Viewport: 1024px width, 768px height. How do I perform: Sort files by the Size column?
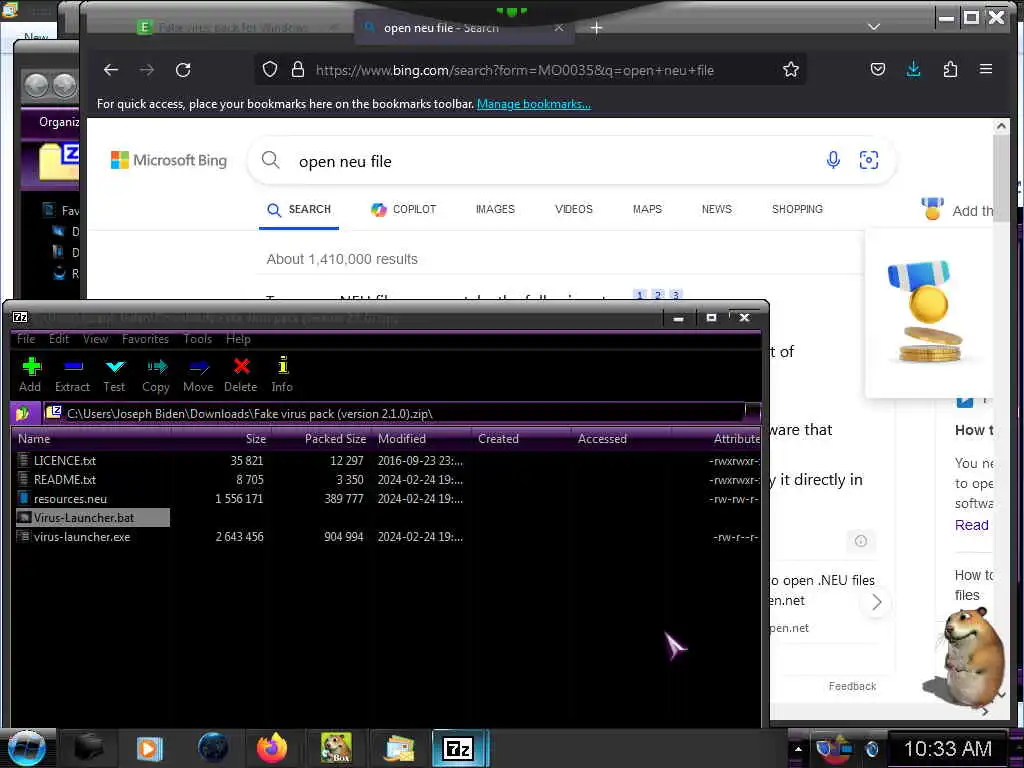[221, 439]
